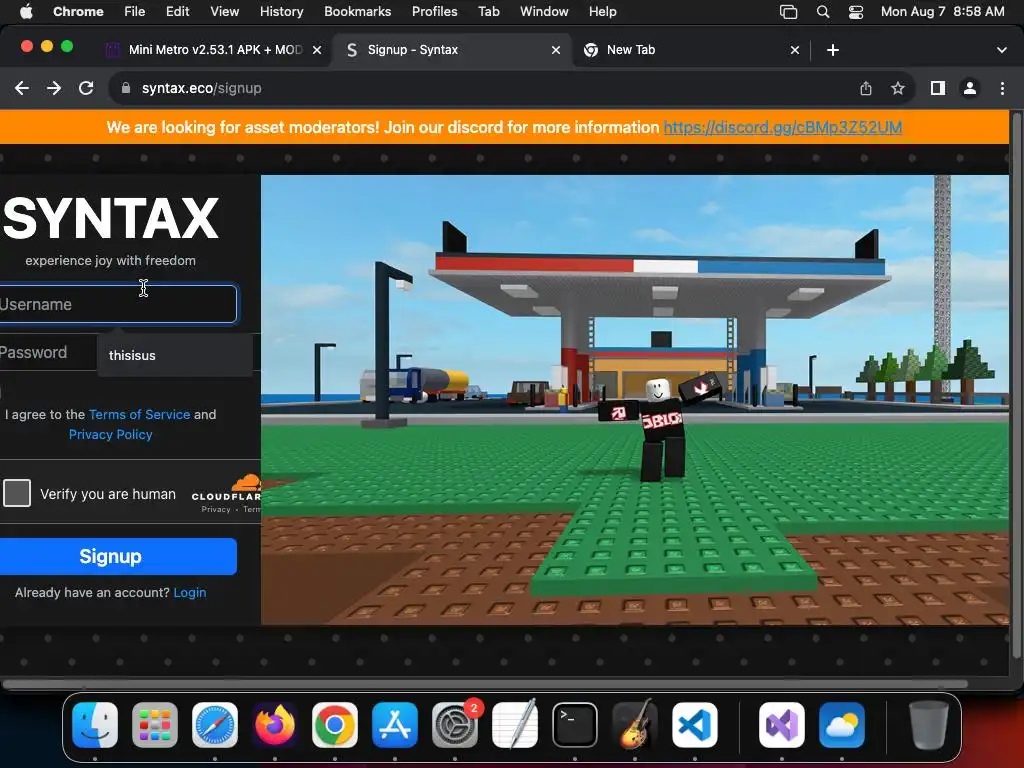Open the Help menu
Screen dimensions: 1024x768
click(602, 12)
